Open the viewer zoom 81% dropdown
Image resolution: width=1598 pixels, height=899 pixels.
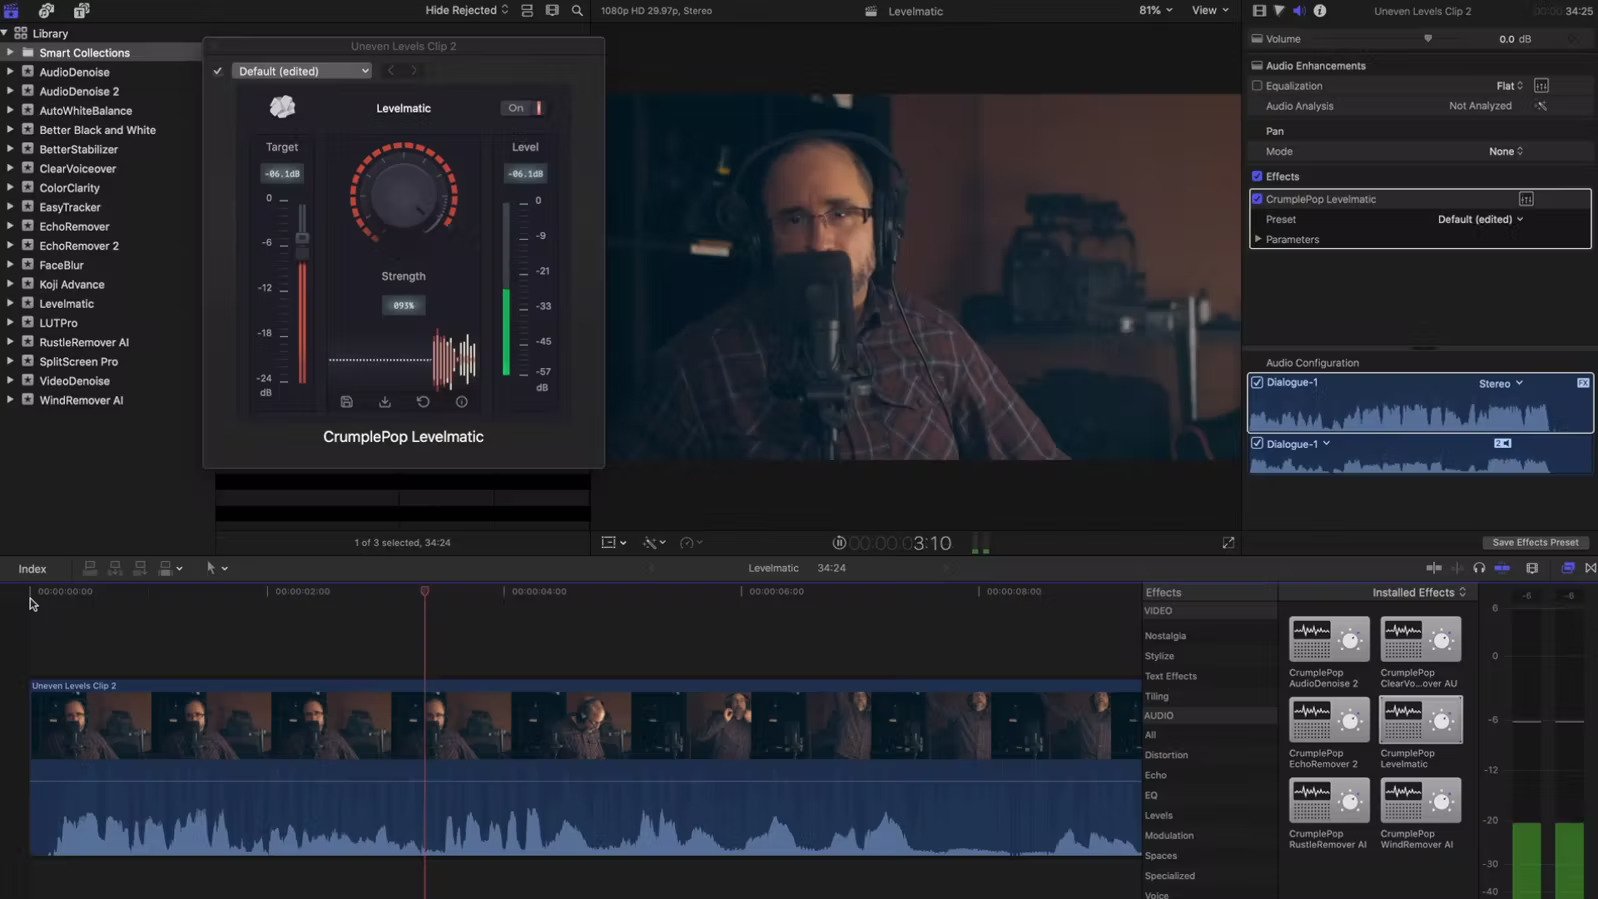pyautogui.click(x=1156, y=10)
